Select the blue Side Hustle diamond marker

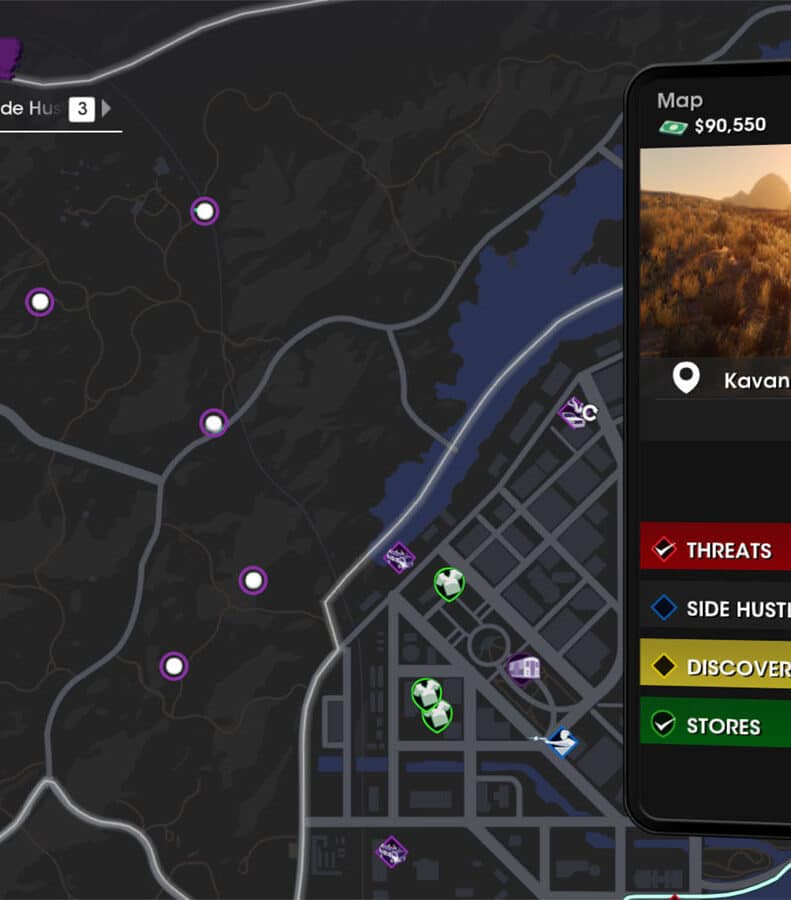[x=562, y=742]
